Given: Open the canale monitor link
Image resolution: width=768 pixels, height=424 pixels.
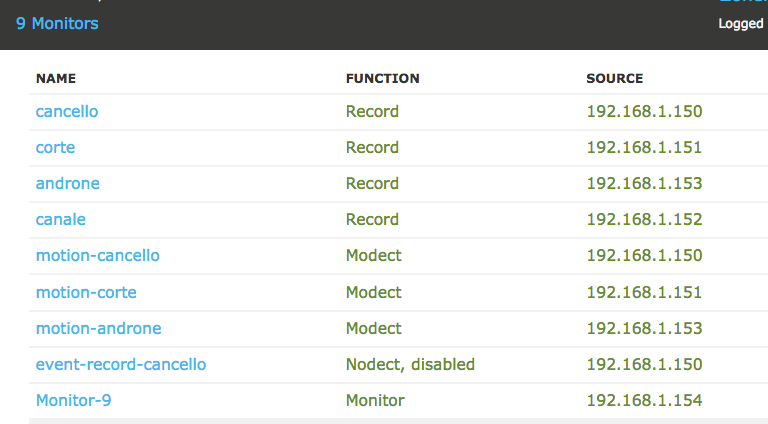Looking at the screenshot, I should point(61,219).
